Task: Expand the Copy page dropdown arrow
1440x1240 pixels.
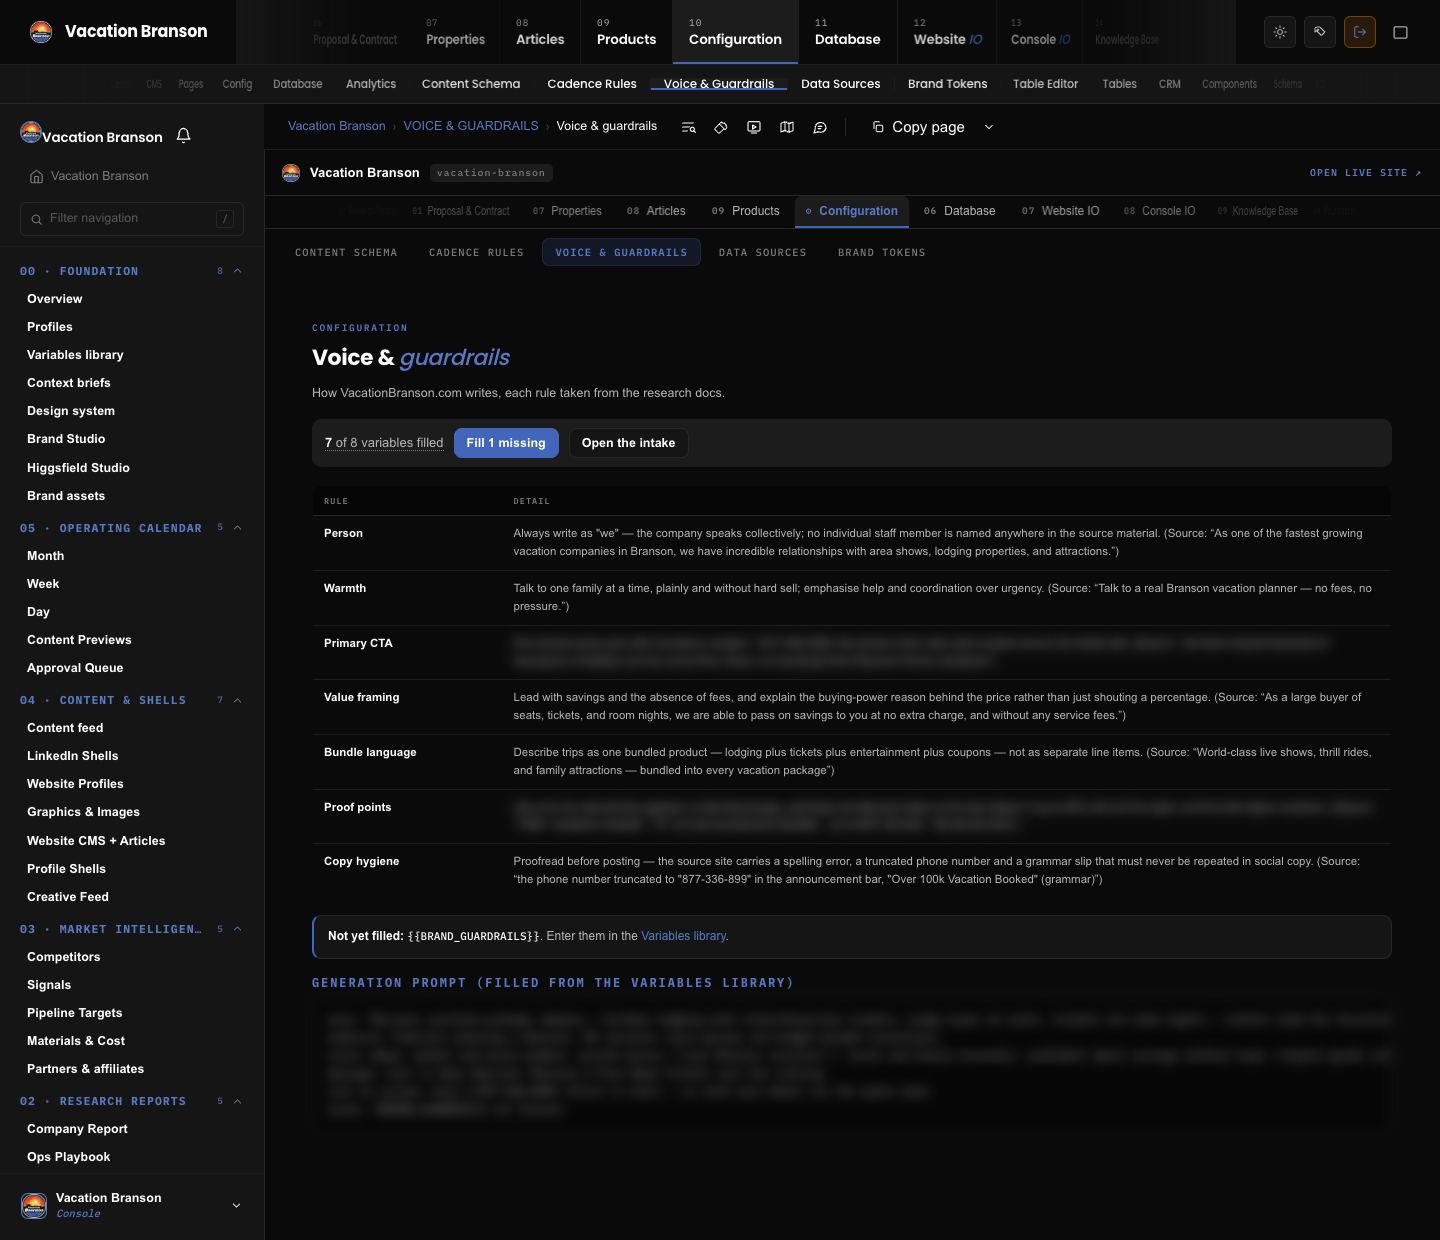Action: (989, 127)
